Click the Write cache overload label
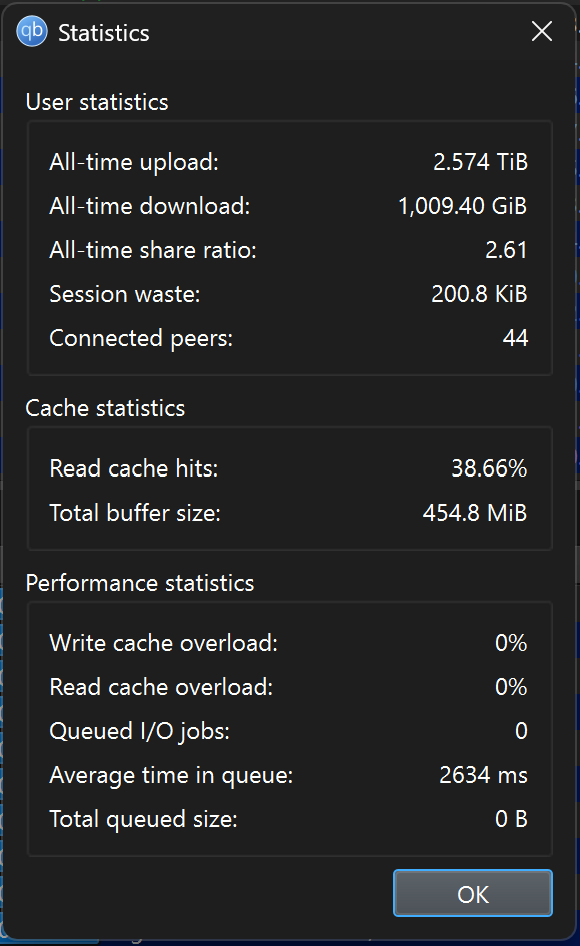The height and width of the screenshot is (946, 580). coord(164,643)
